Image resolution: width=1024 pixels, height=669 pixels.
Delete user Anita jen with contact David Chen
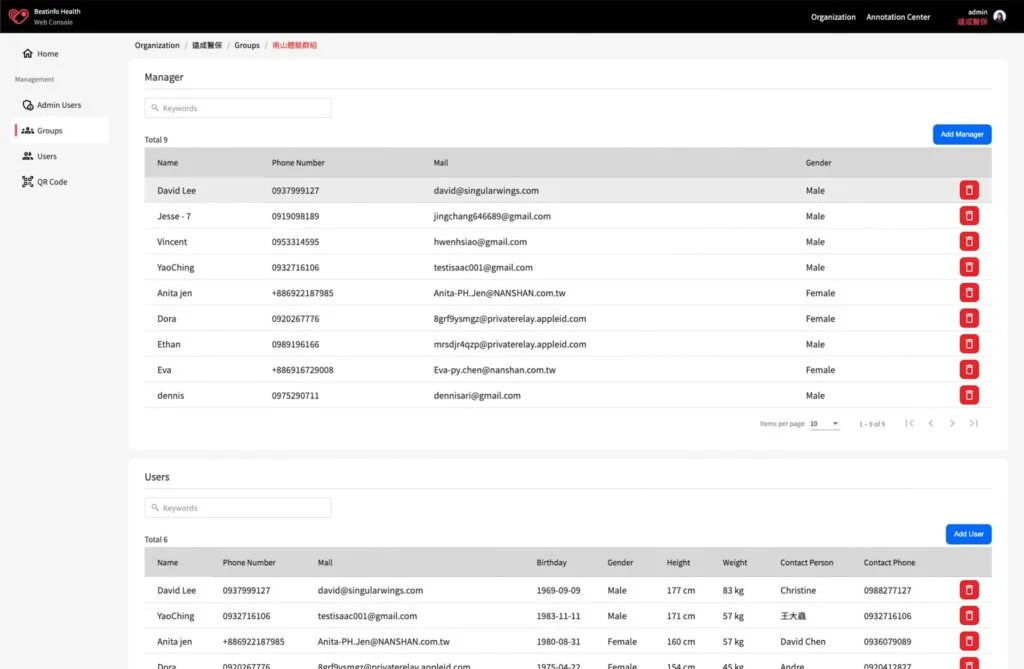(968, 642)
